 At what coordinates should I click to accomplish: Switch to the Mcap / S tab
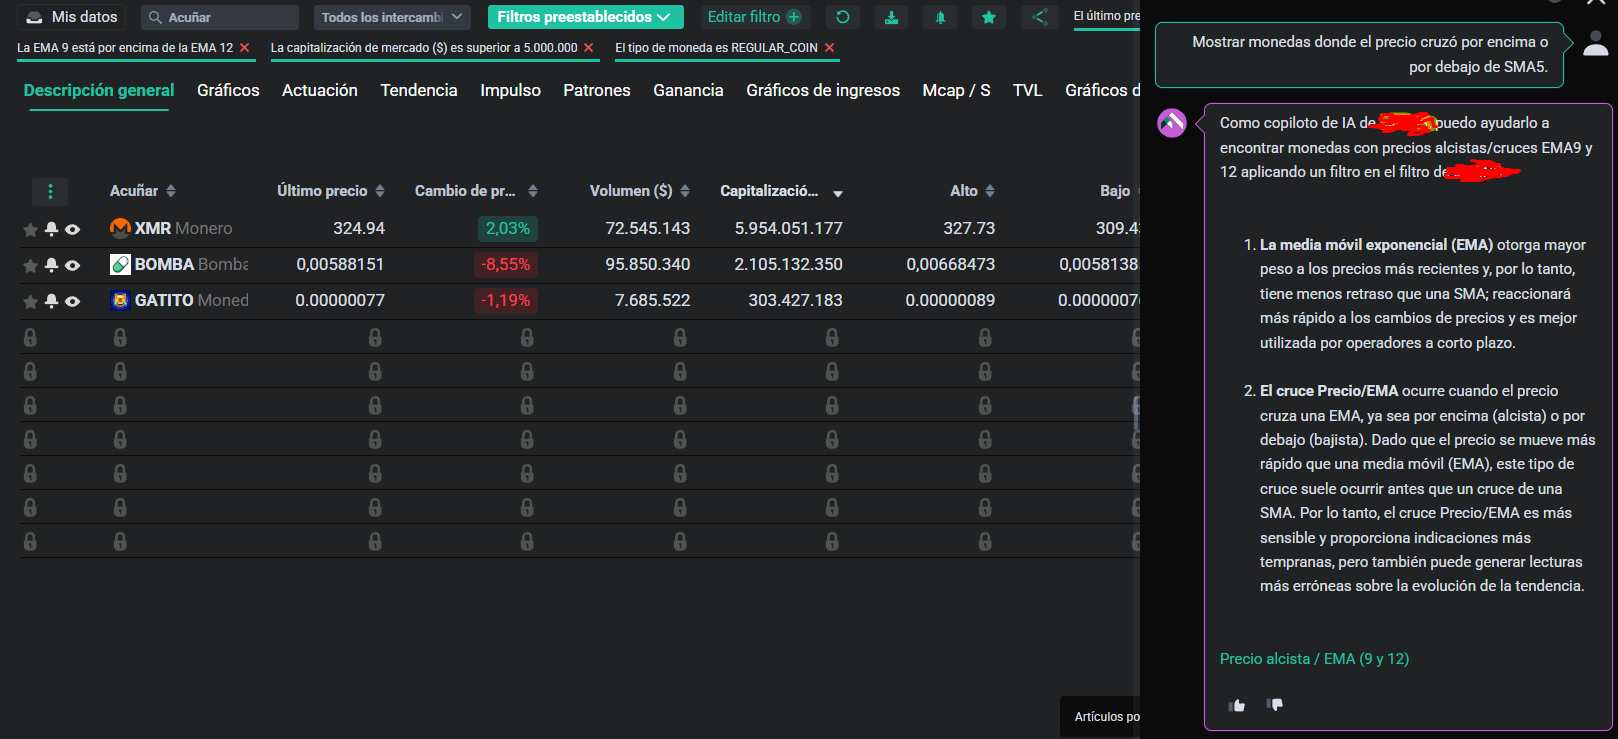pyautogui.click(x=956, y=90)
